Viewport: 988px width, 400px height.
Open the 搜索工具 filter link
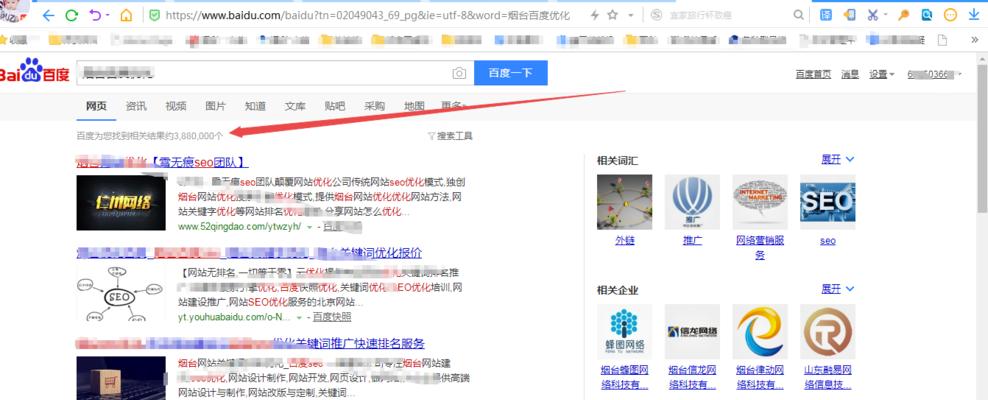coord(450,135)
